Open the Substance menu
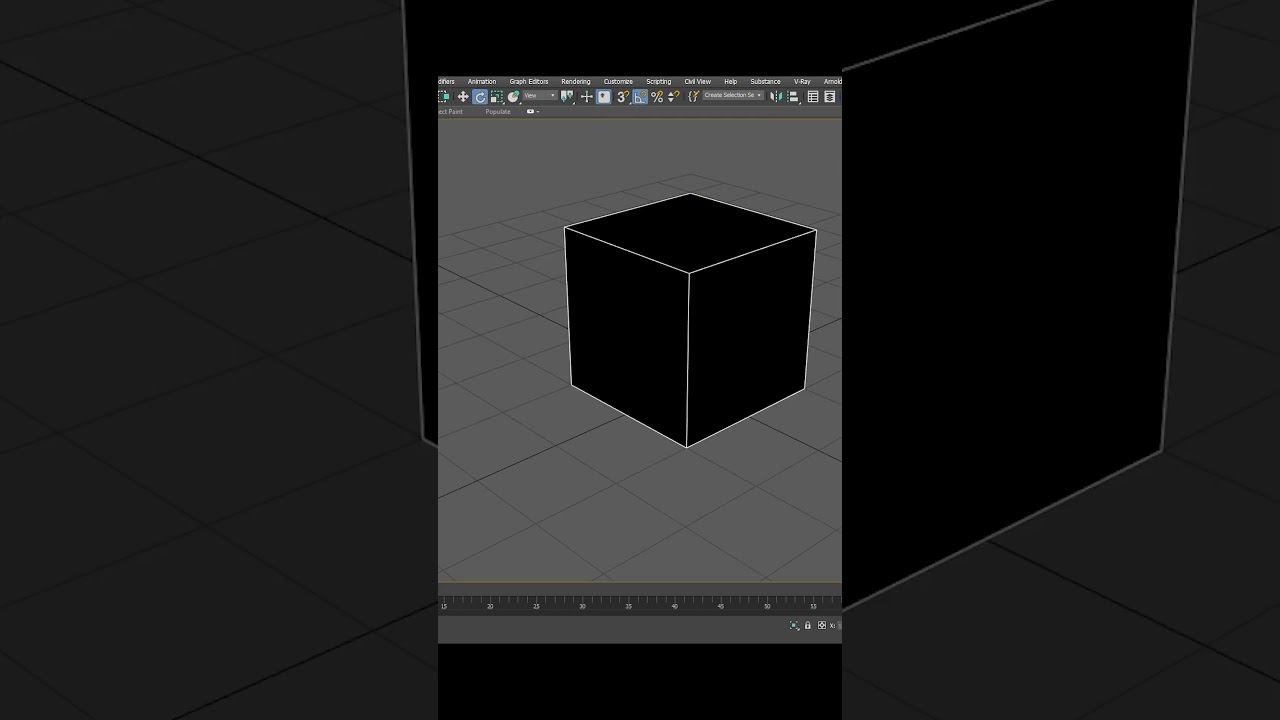 (x=765, y=82)
